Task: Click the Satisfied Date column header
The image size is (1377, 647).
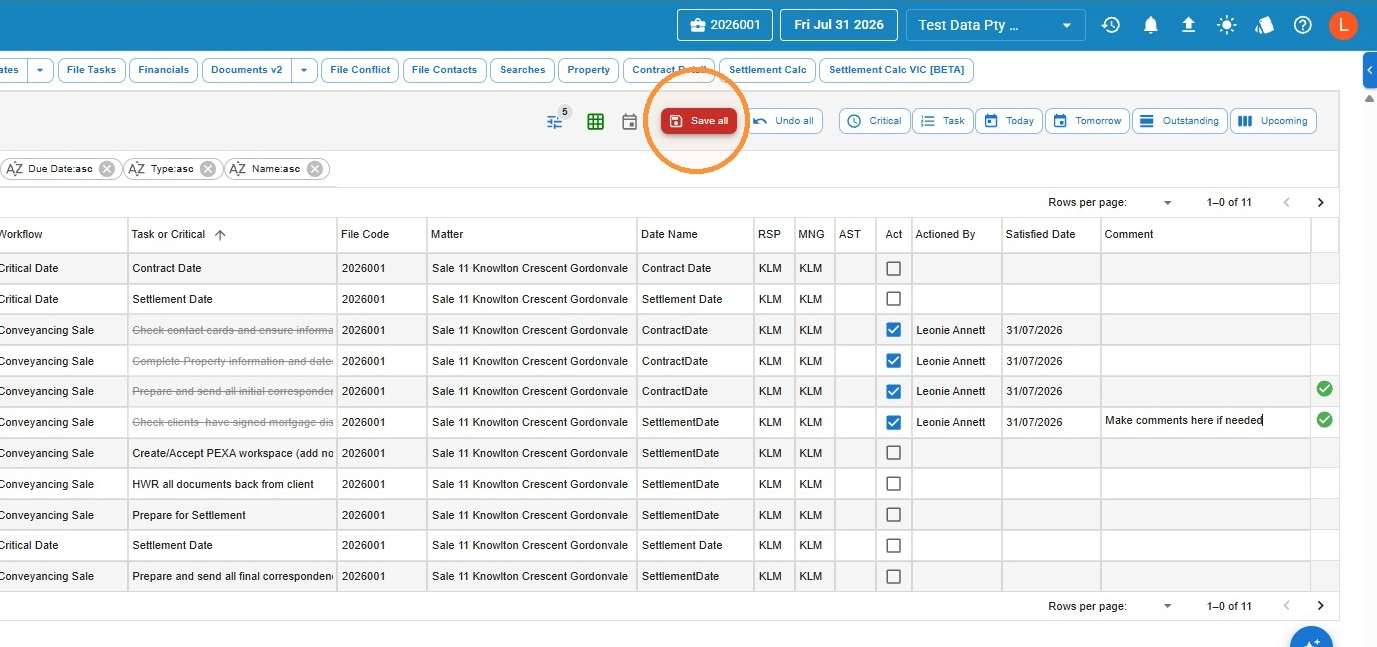Action: pyautogui.click(x=1051, y=234)
